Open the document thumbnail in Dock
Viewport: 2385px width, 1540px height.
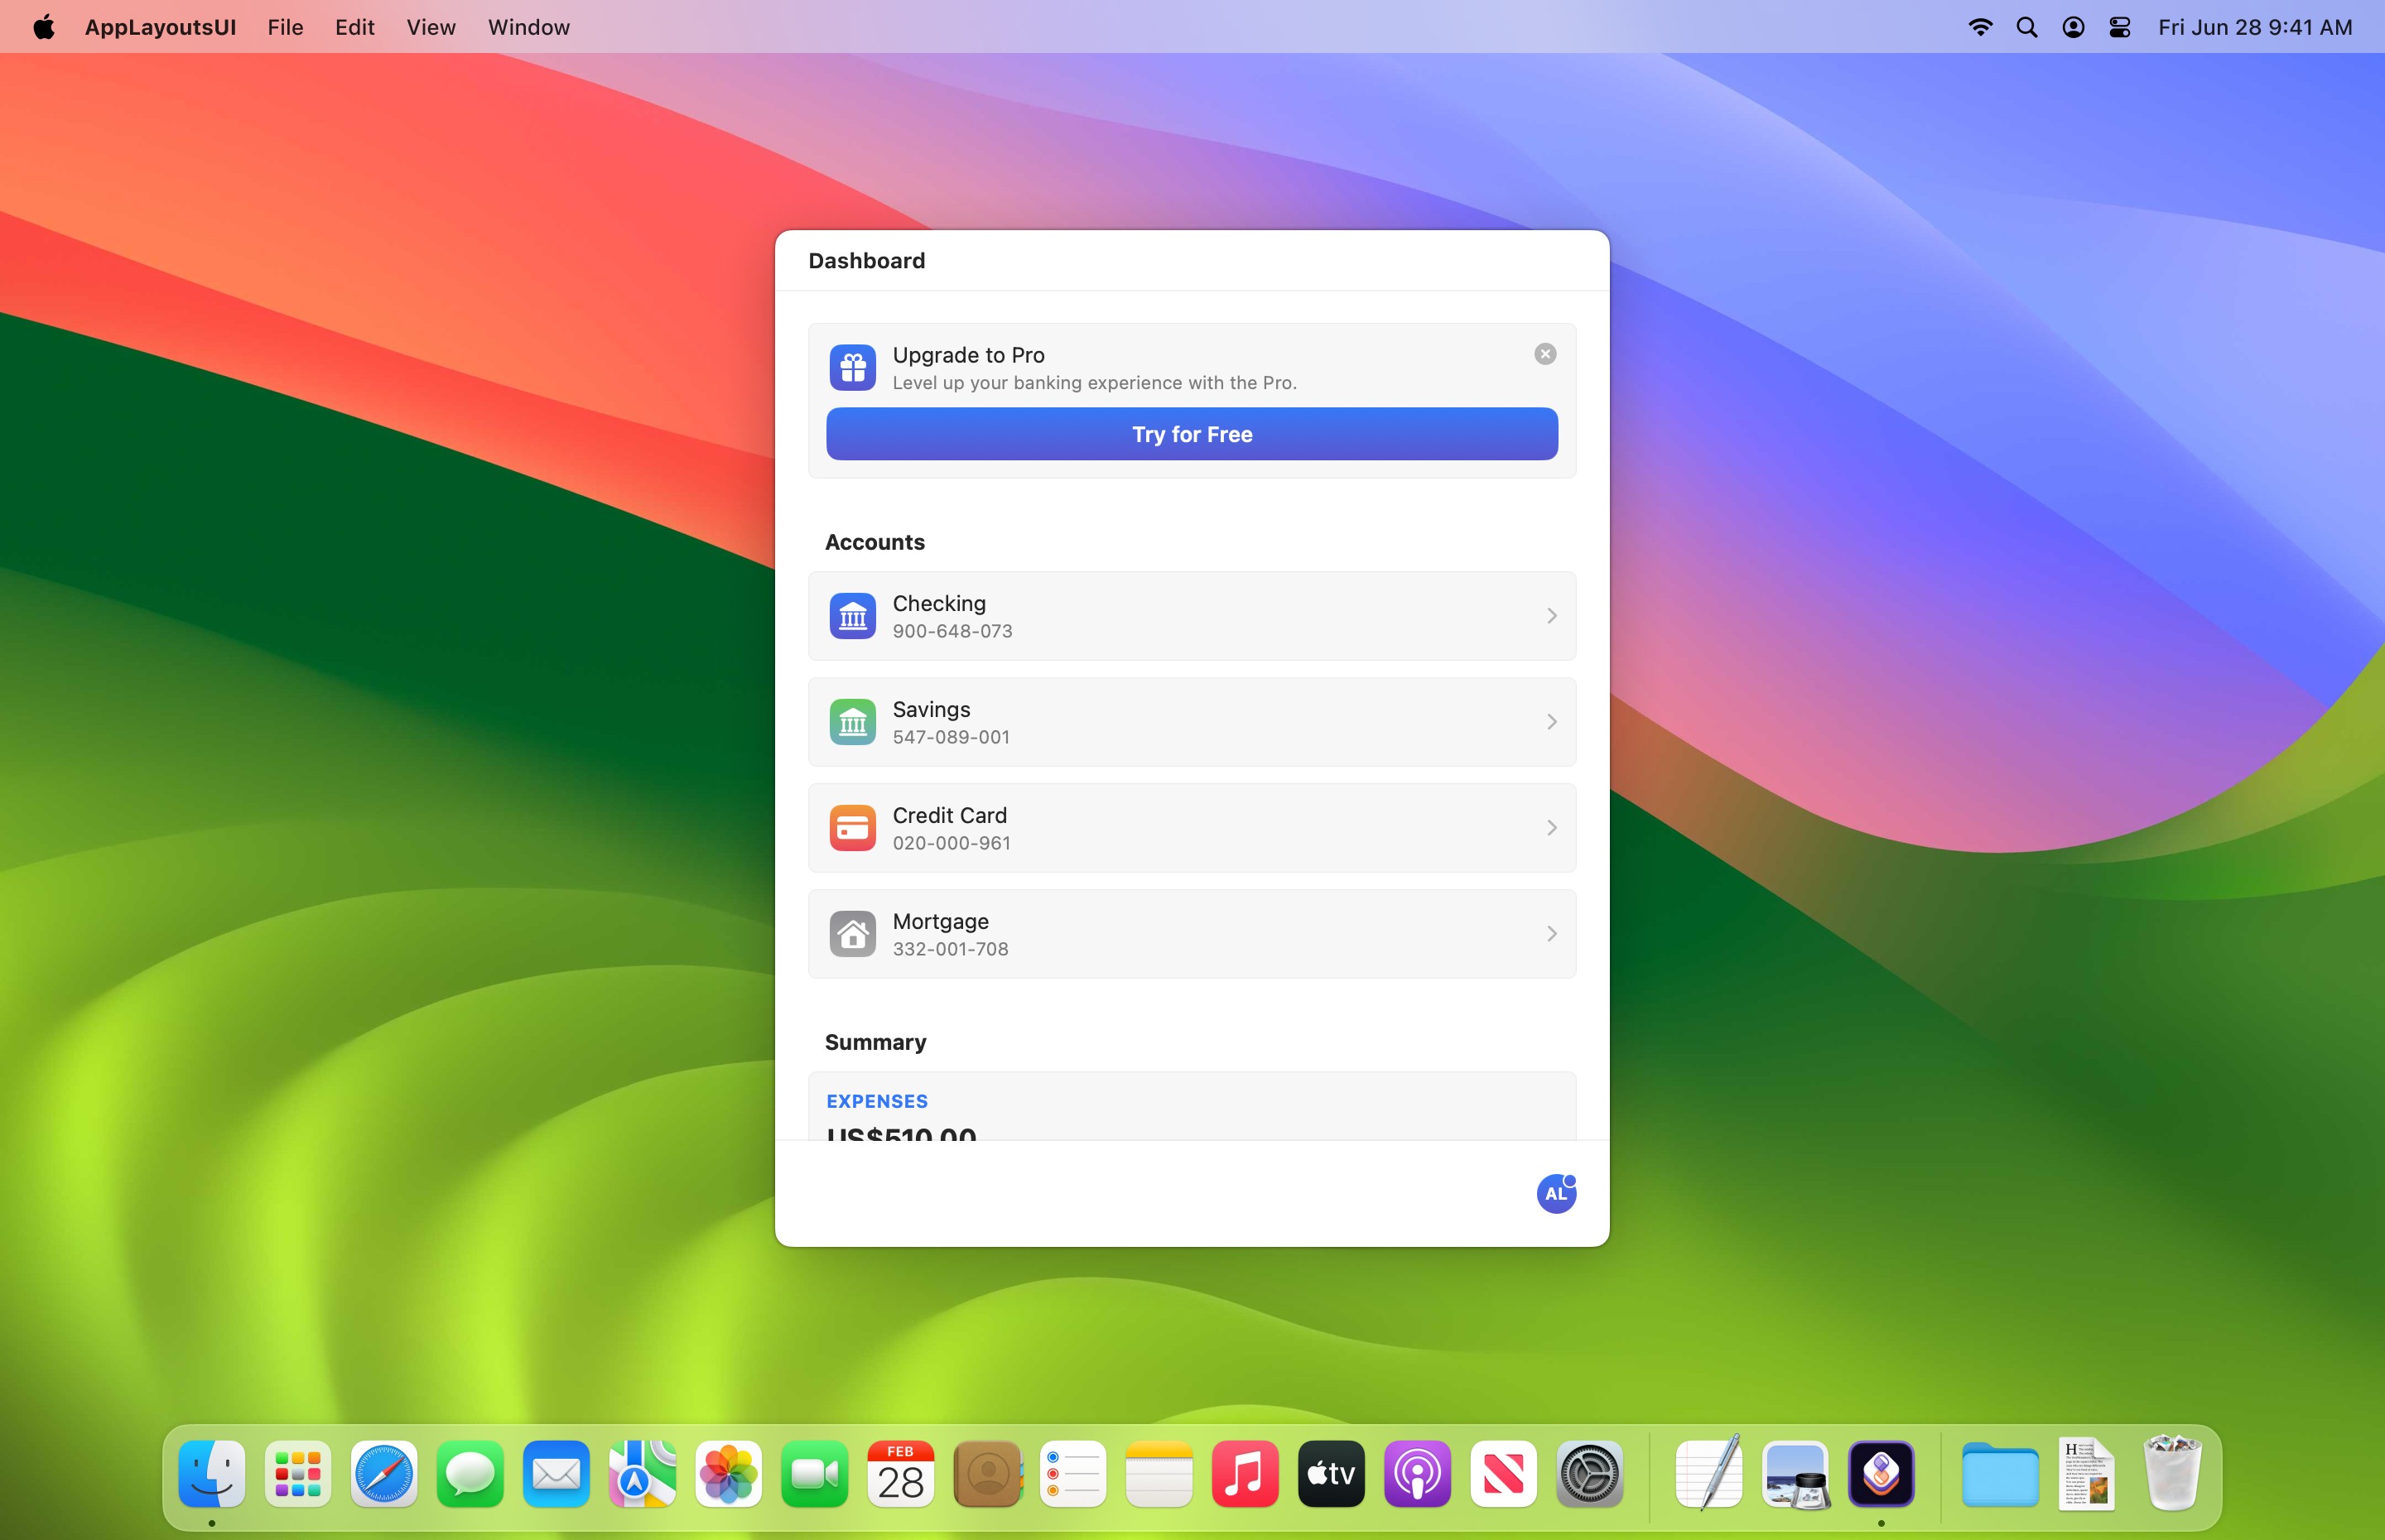pyautogui.click(x=2086, y=1473)
